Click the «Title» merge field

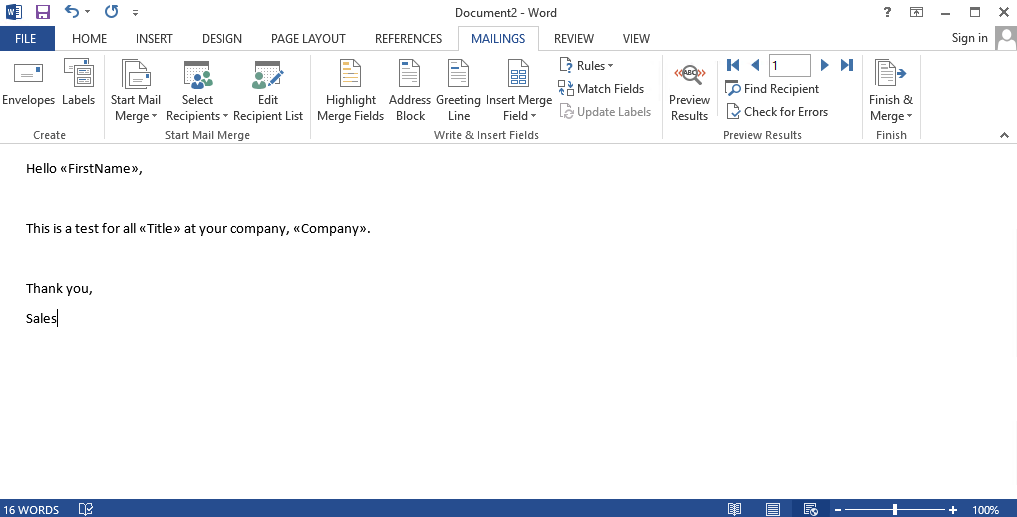(160, 228)
